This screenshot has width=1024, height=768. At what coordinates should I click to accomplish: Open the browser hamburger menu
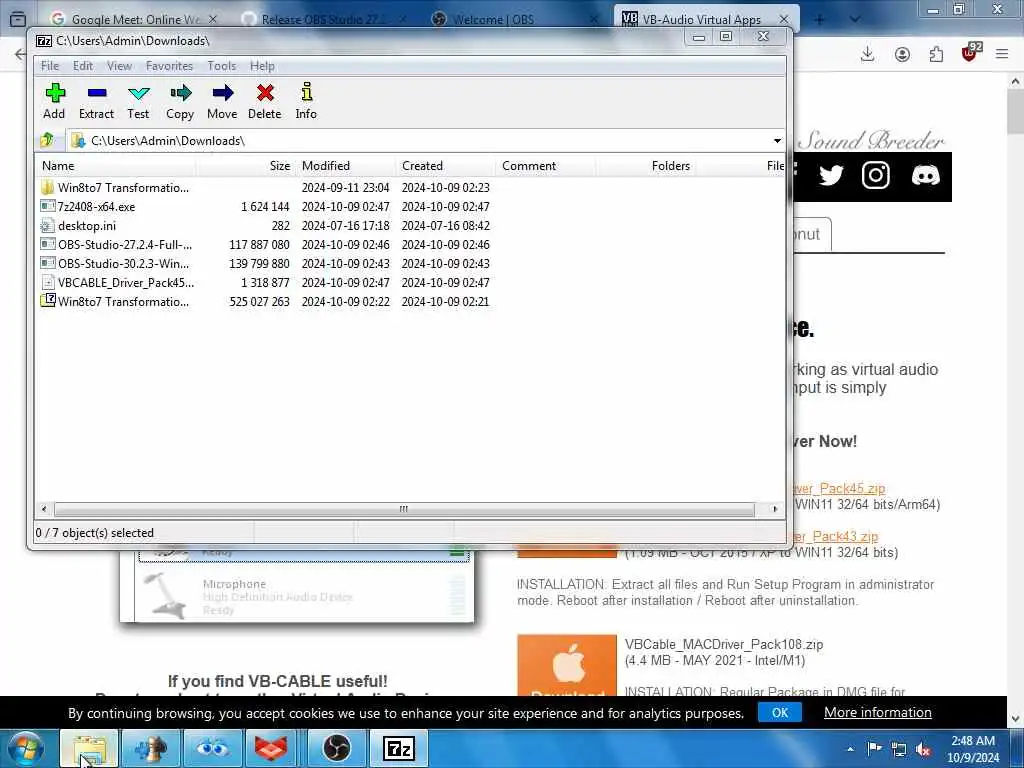tap(1002, 54)
